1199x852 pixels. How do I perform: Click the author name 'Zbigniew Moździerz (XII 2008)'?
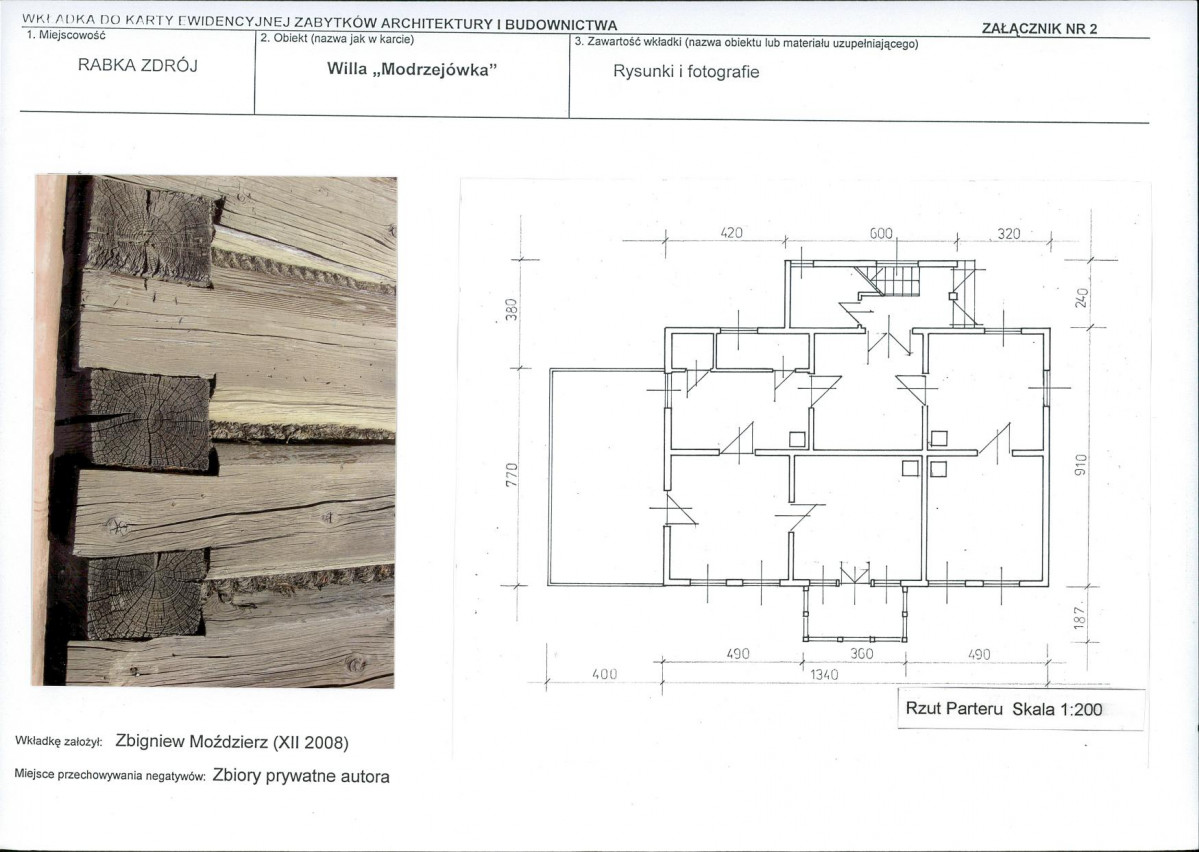(232, 742)
